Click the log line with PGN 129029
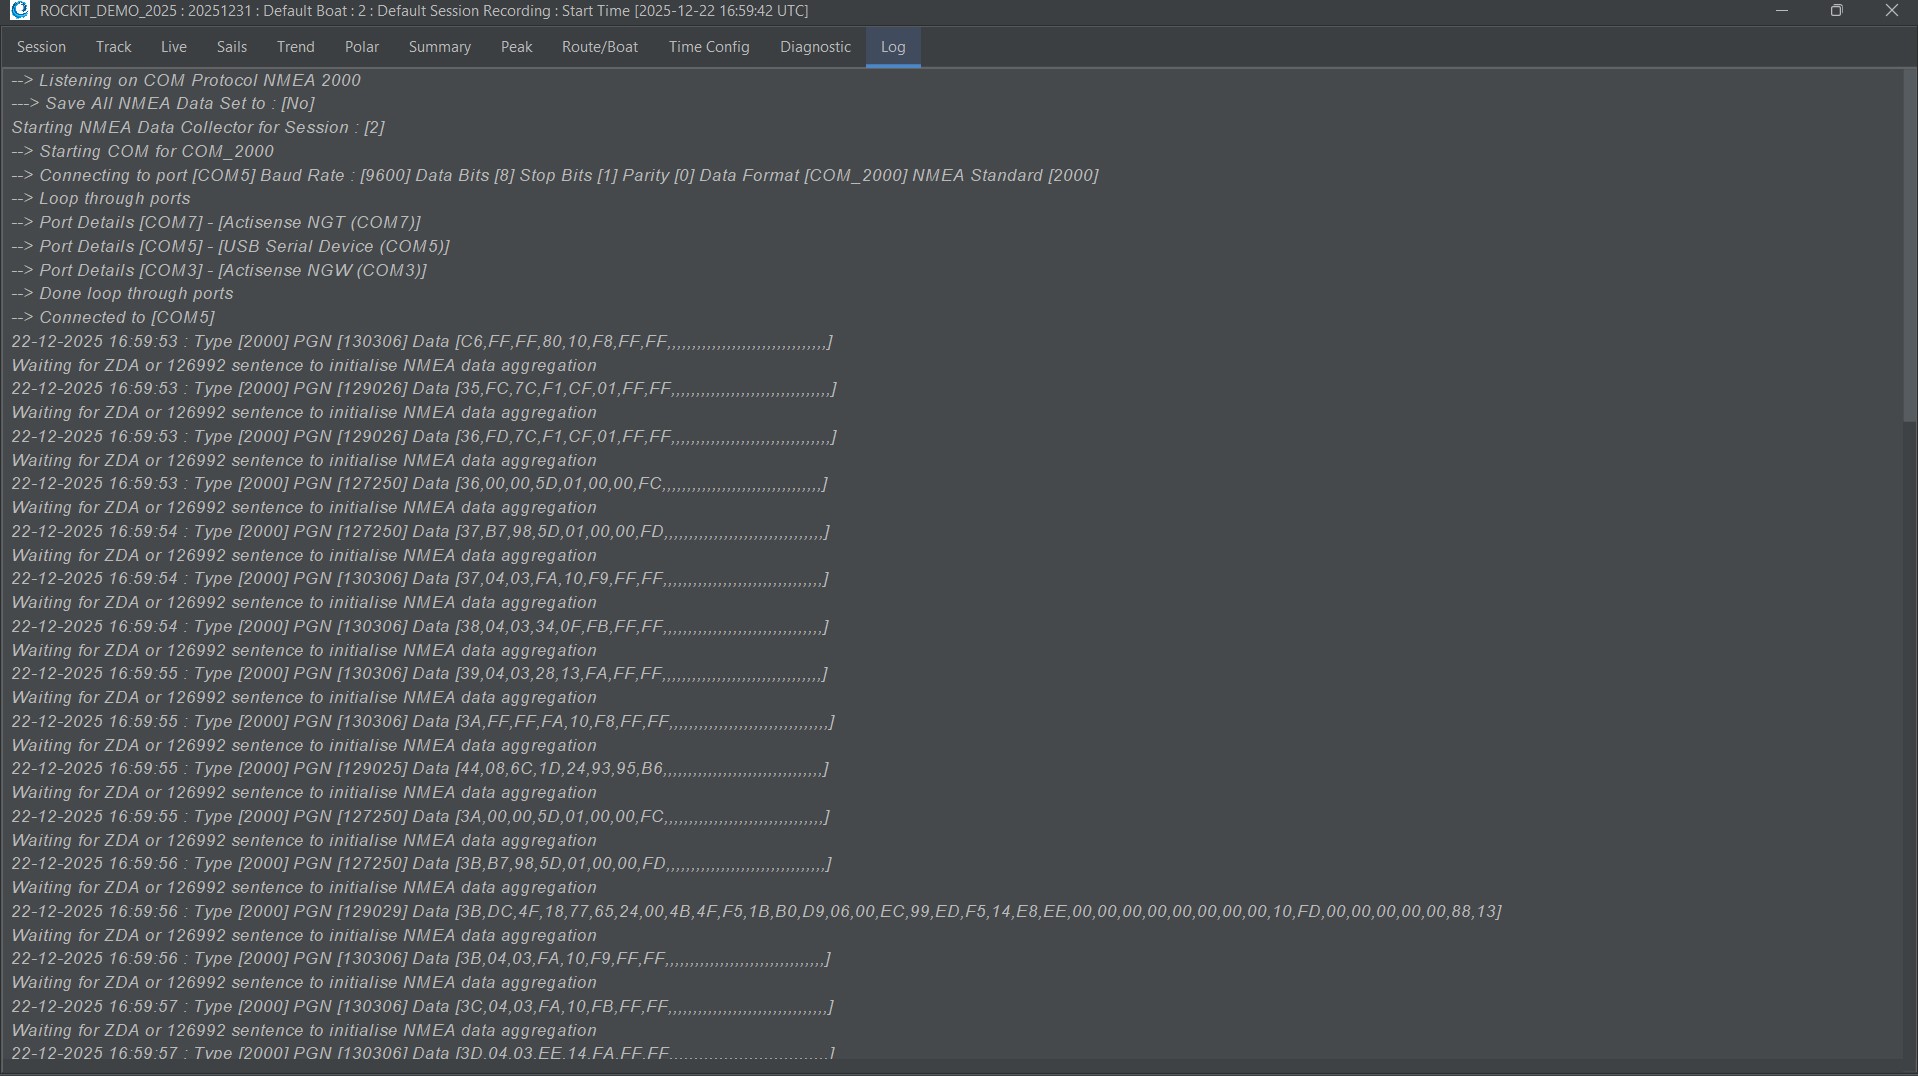Viewport: 1918px width, 1076px height. pyautogui.click(x=755, y=912)
